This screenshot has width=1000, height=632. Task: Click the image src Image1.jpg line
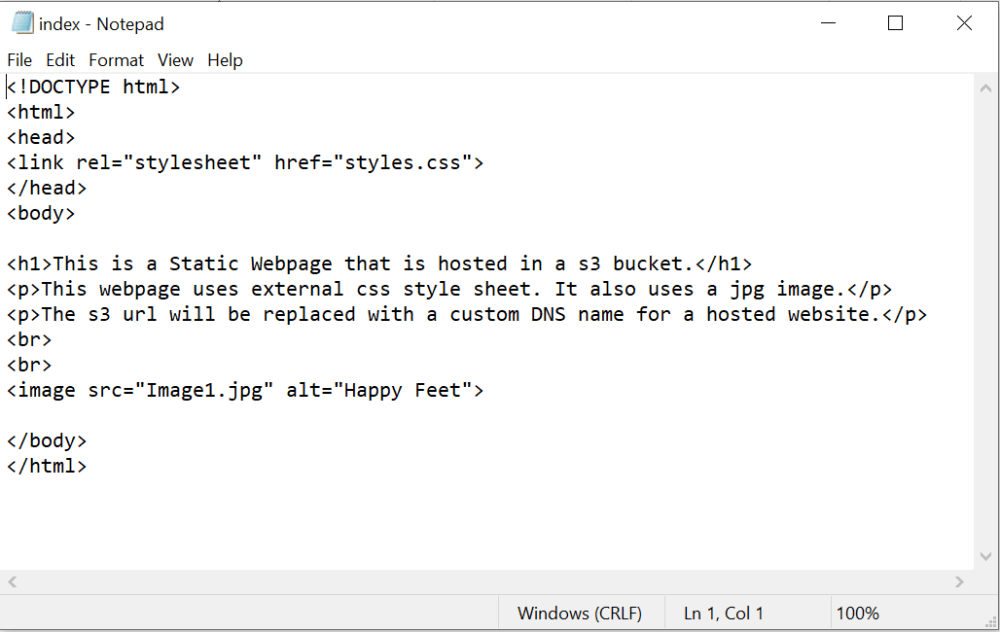click(245, 390)
